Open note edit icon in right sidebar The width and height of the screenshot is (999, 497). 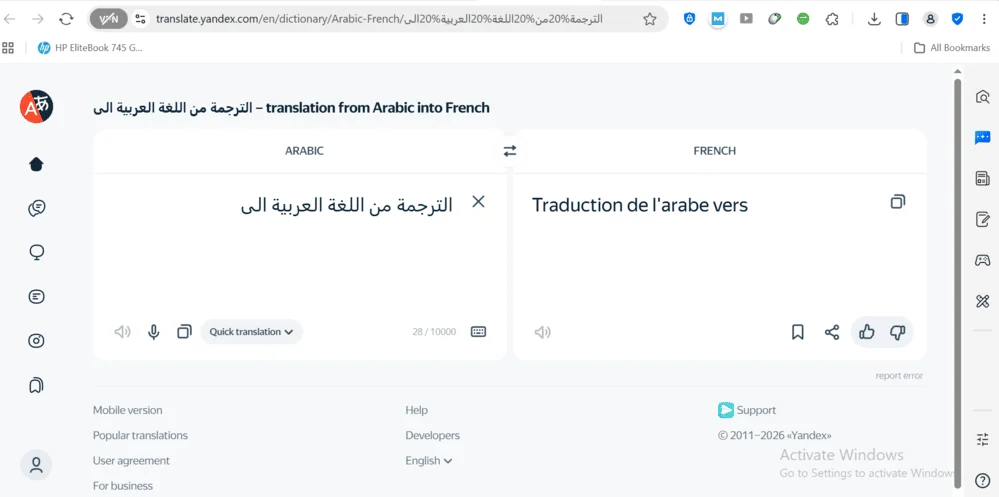coord(982,220)
